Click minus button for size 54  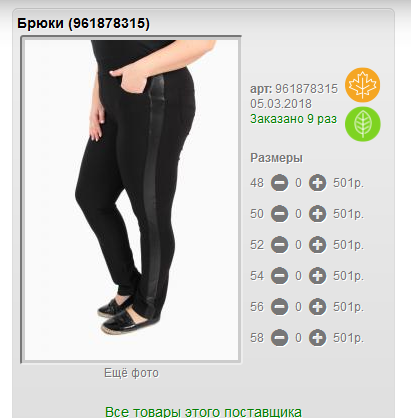279,276
